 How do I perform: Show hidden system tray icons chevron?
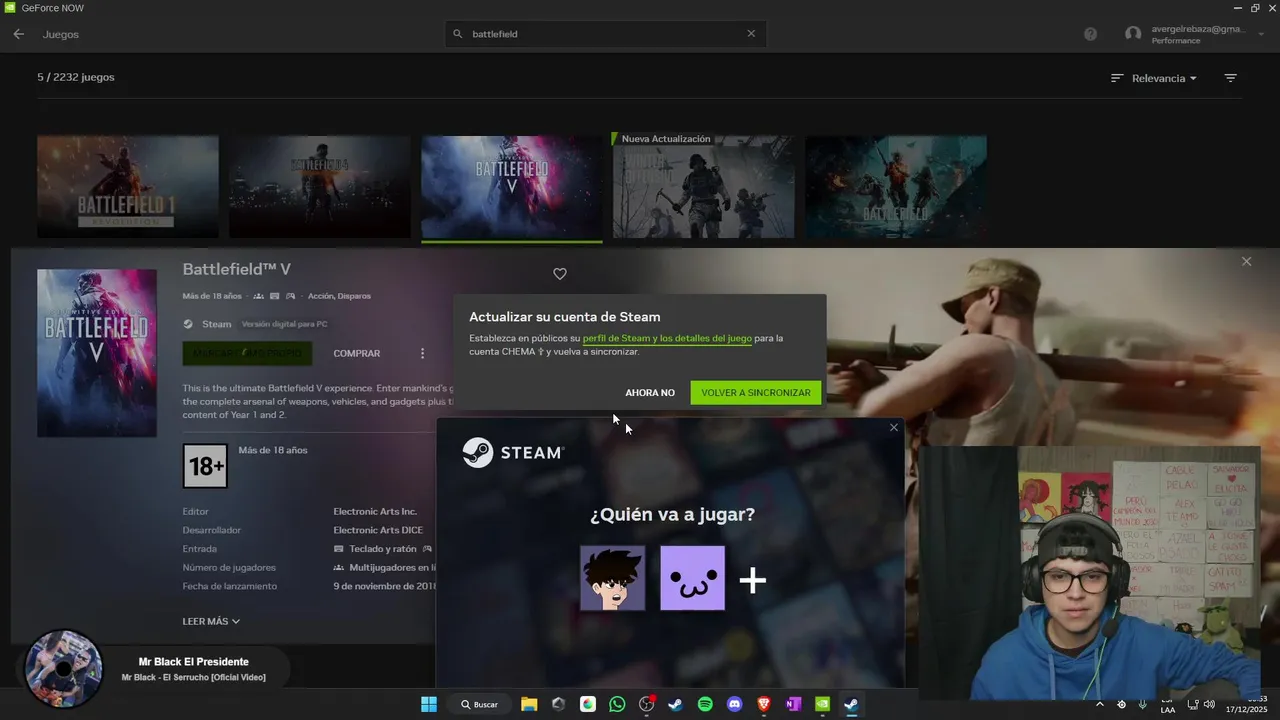(1100, 704)
